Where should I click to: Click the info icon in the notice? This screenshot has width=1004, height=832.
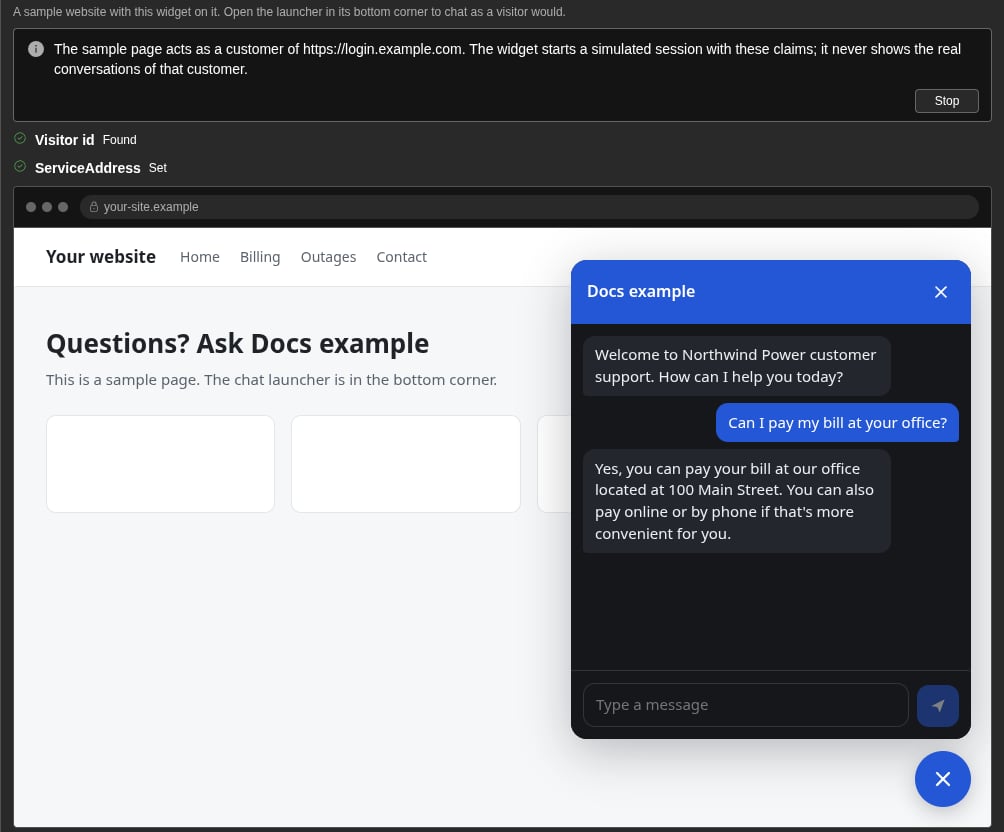point(36,49)
